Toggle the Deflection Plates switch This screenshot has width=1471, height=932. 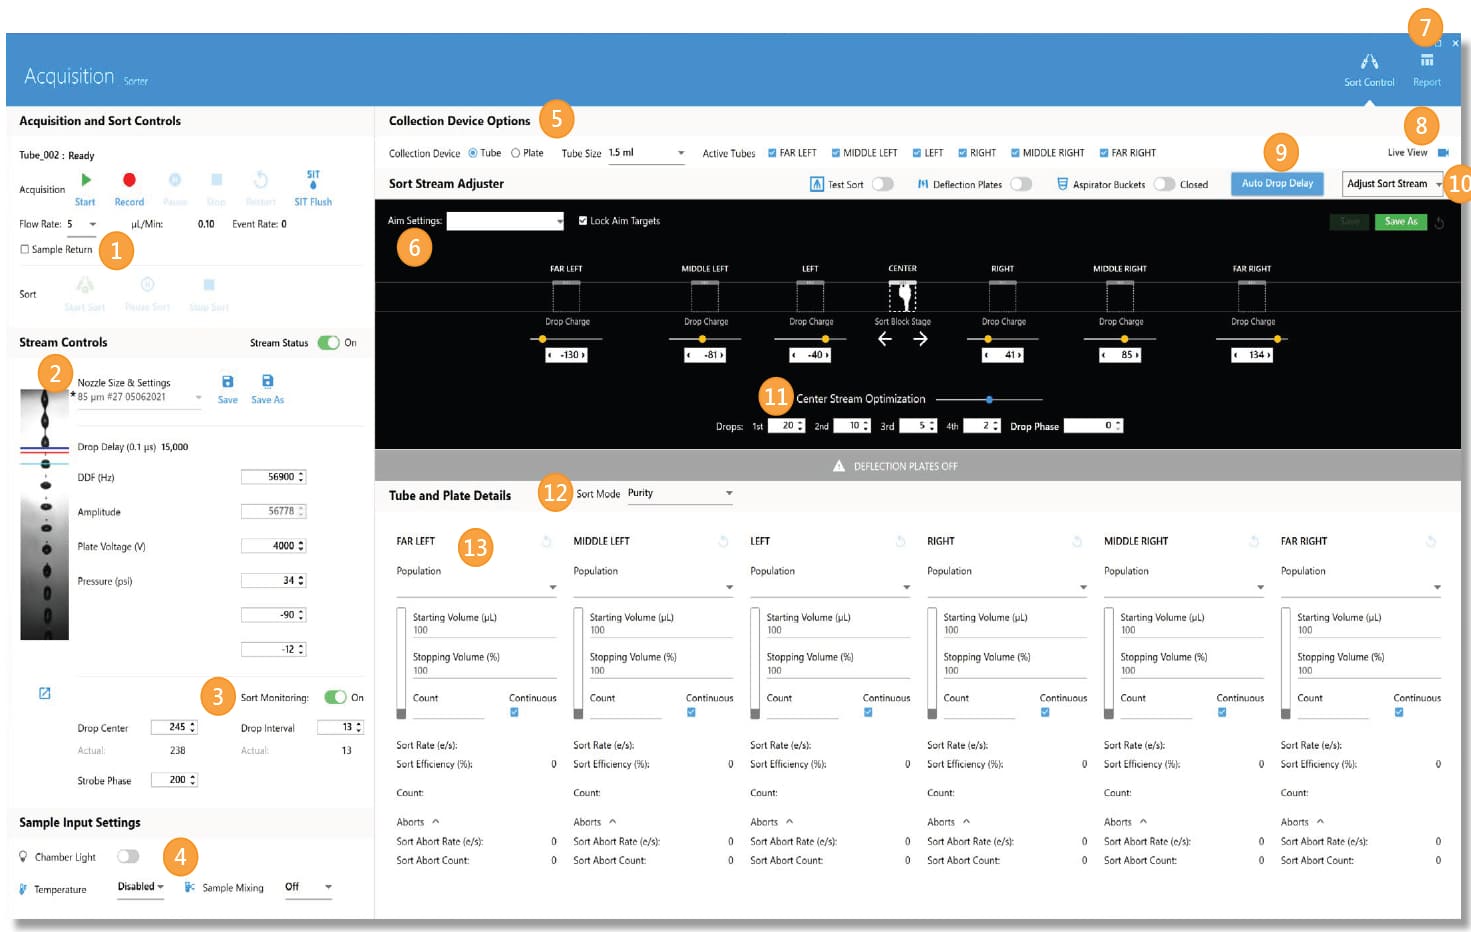pyautogui.click(x=1020, y=184)
